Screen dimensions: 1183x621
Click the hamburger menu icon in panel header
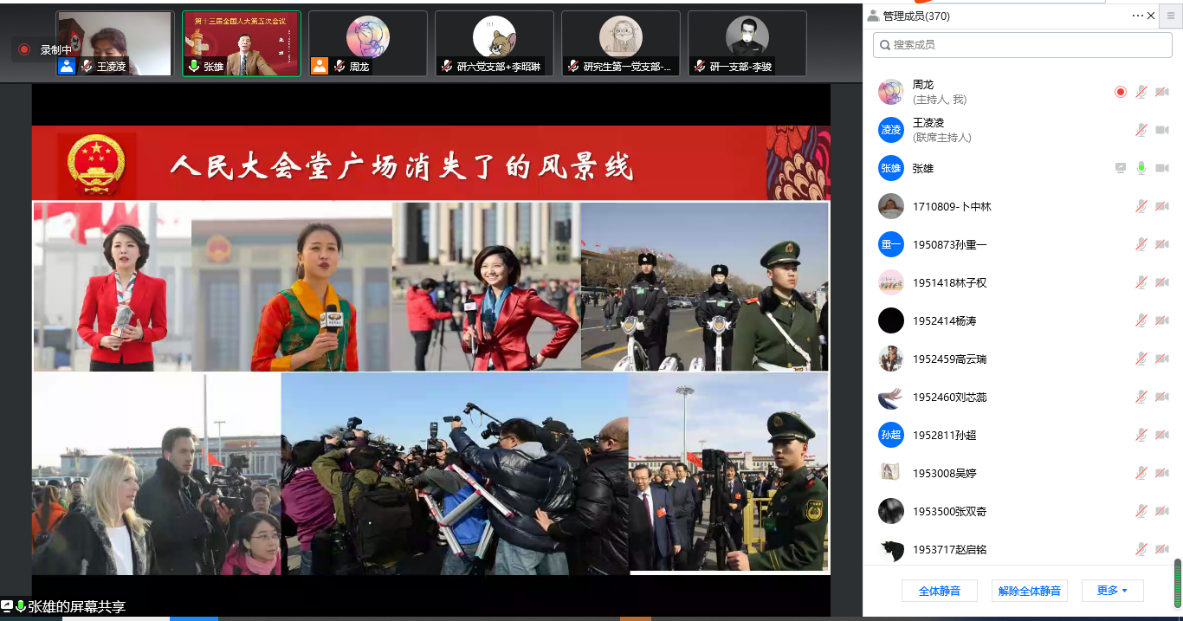coord(1169,16)
